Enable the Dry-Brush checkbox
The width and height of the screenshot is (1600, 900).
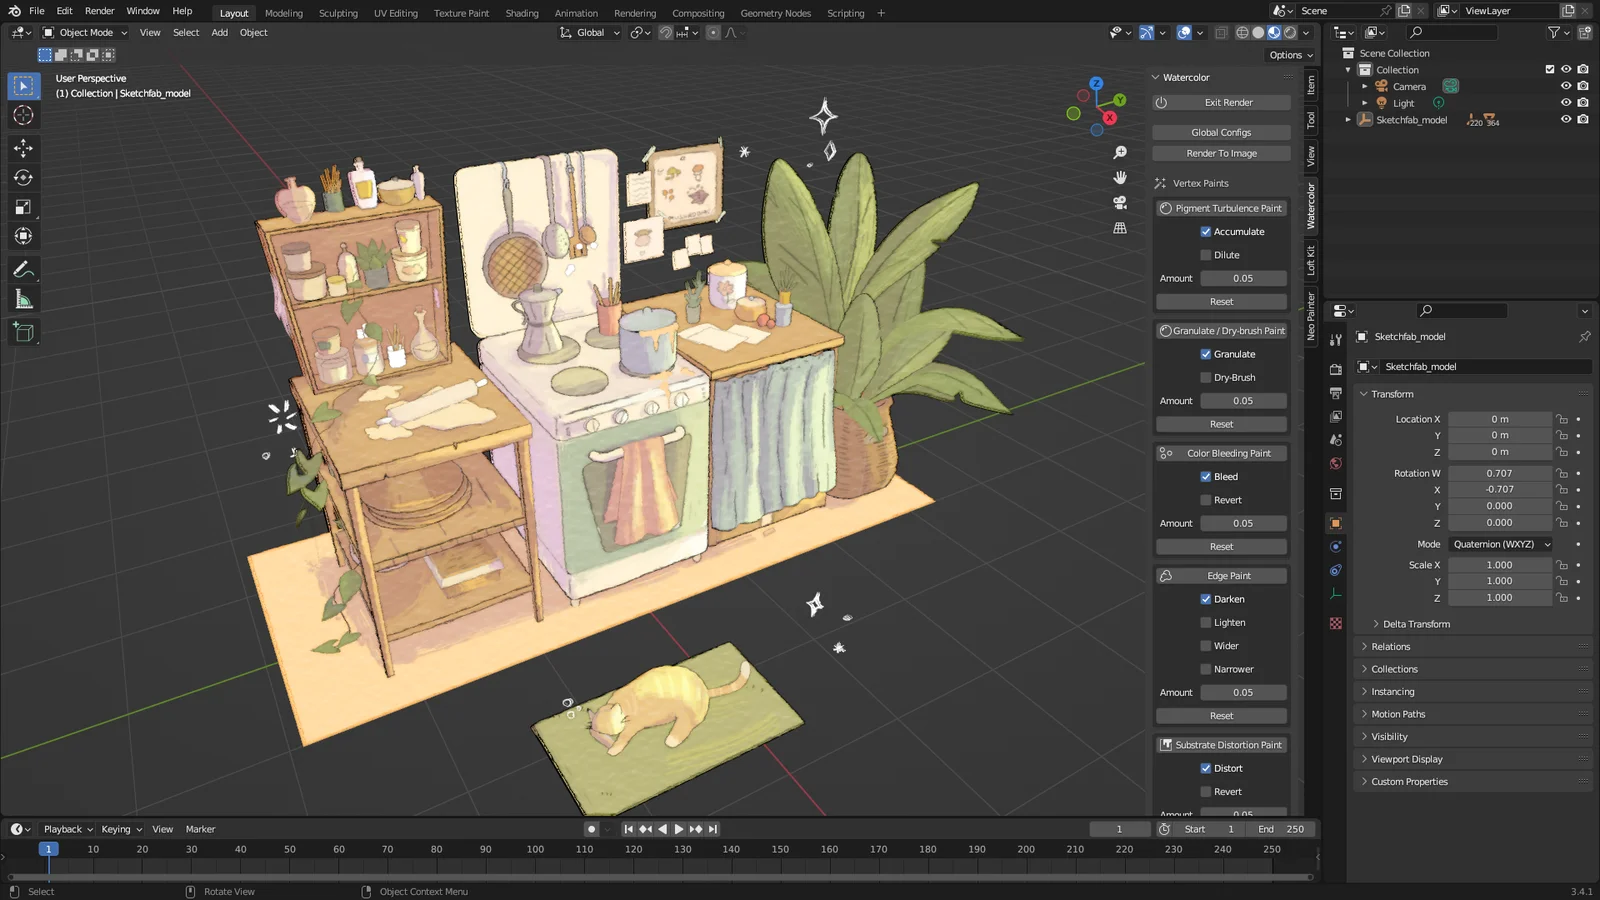coord(1206,377)
